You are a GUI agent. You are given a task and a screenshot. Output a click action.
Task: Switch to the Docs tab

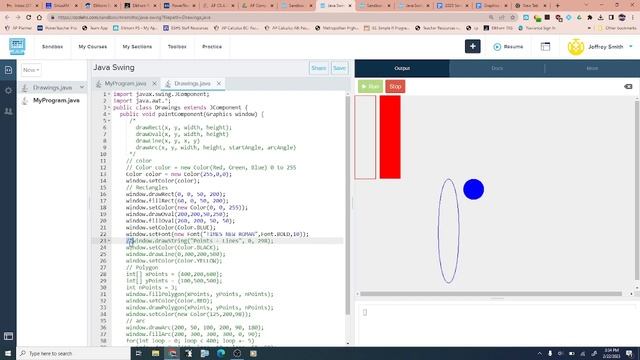[x=497, y=69]
